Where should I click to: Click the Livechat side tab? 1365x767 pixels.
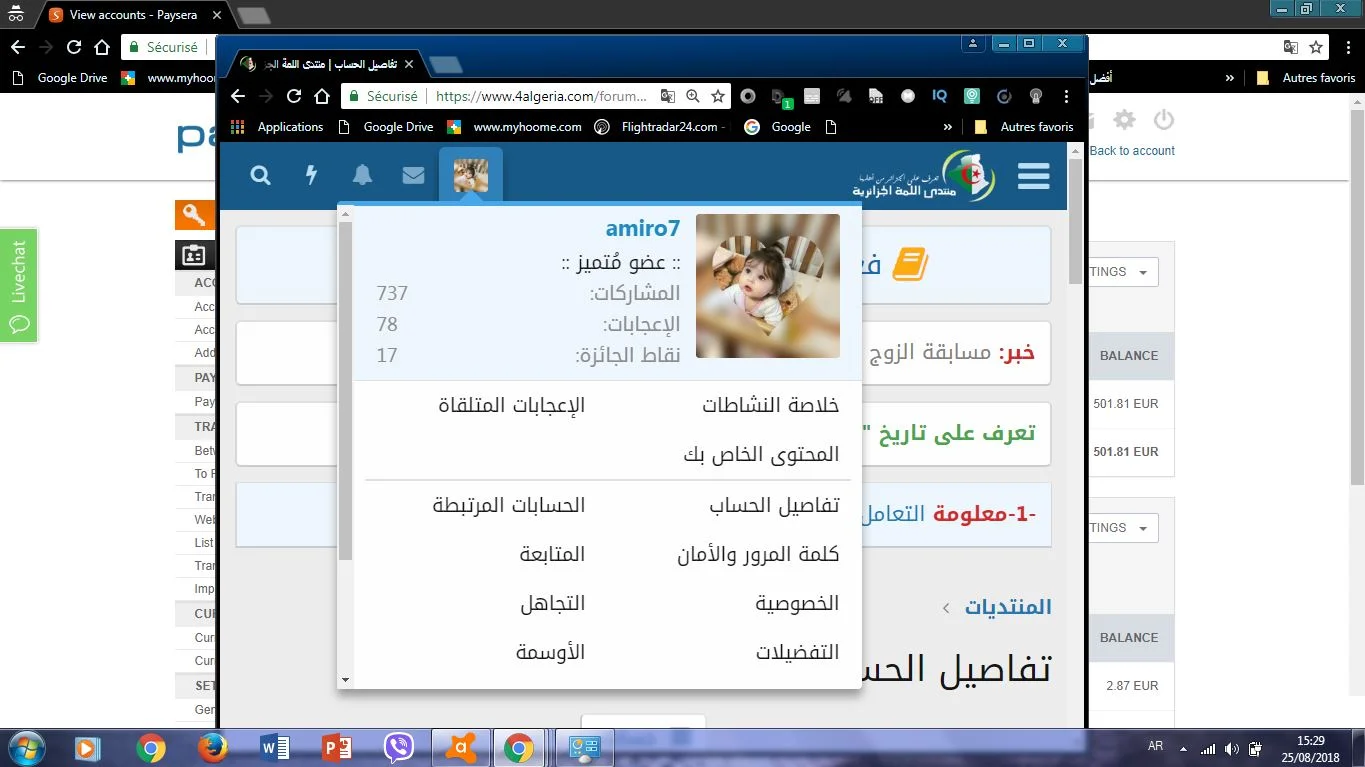pyautogui.click(x=19, y=285)
